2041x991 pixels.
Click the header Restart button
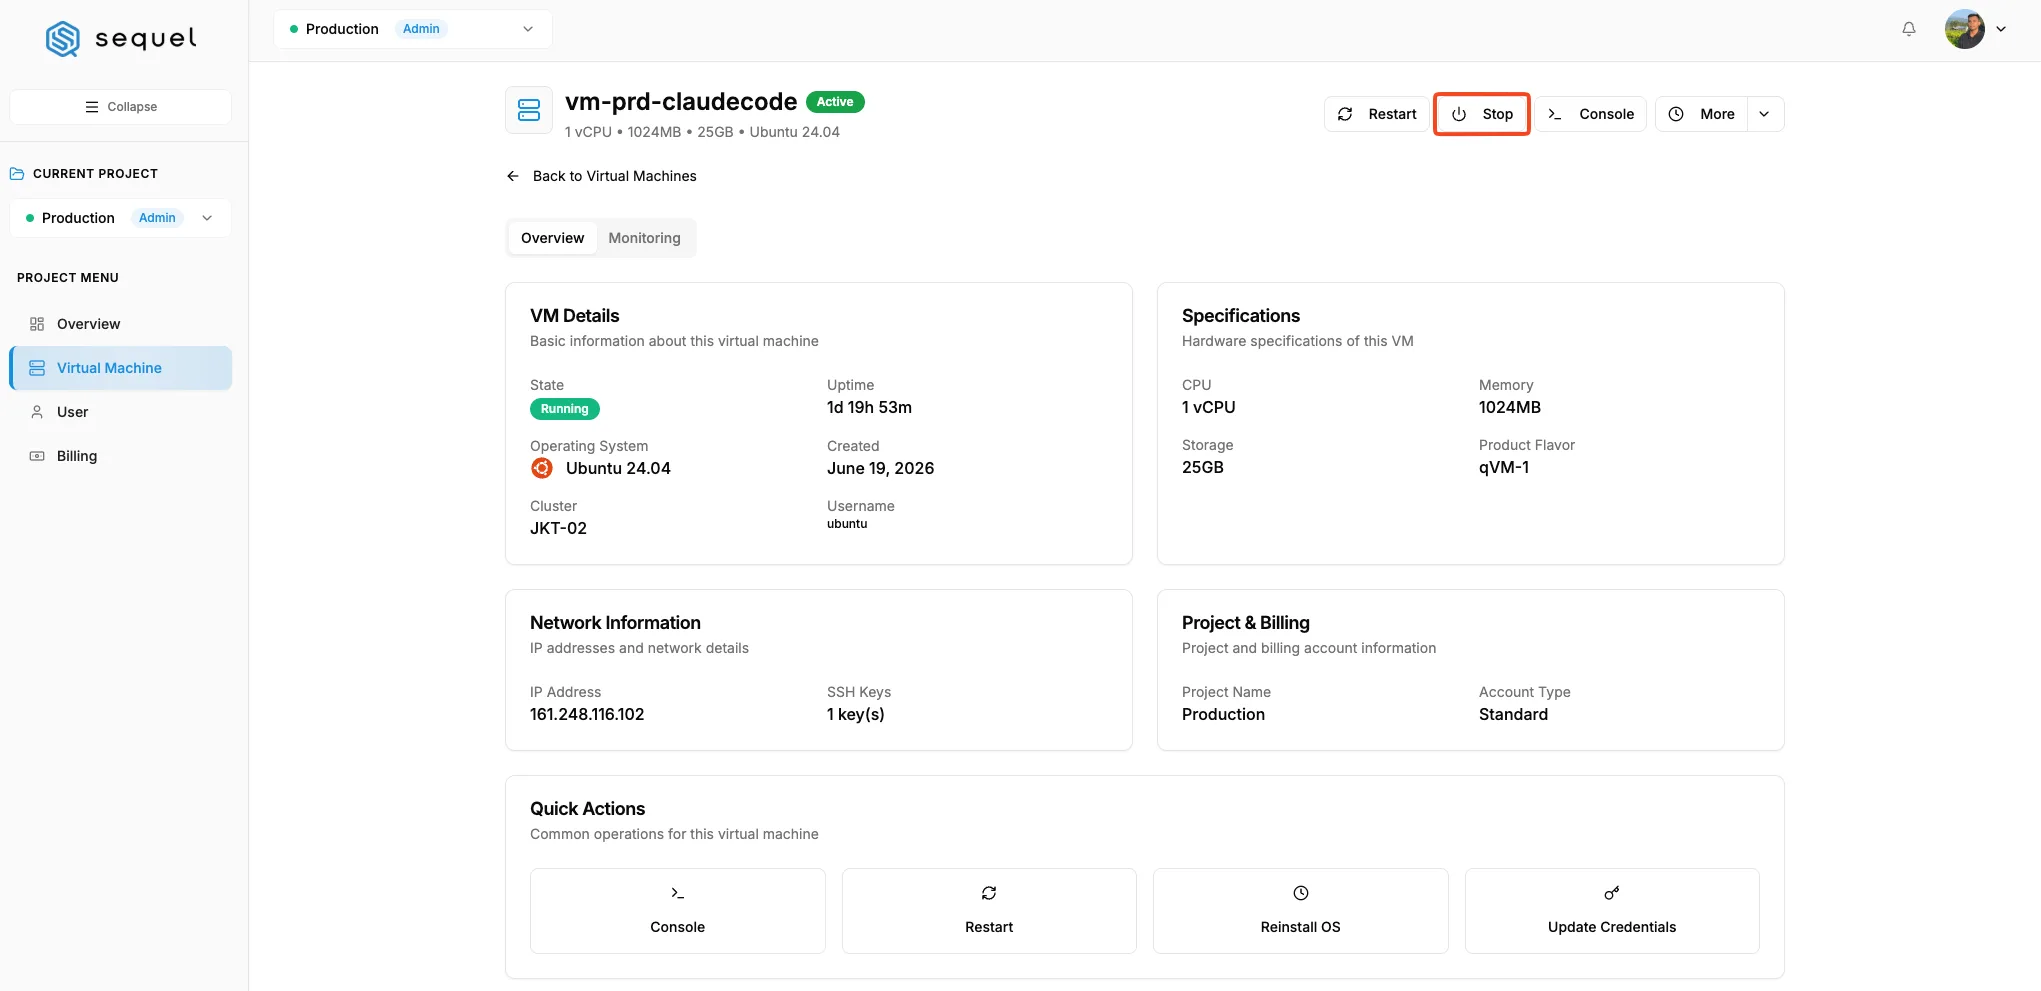pos(1376,114)
